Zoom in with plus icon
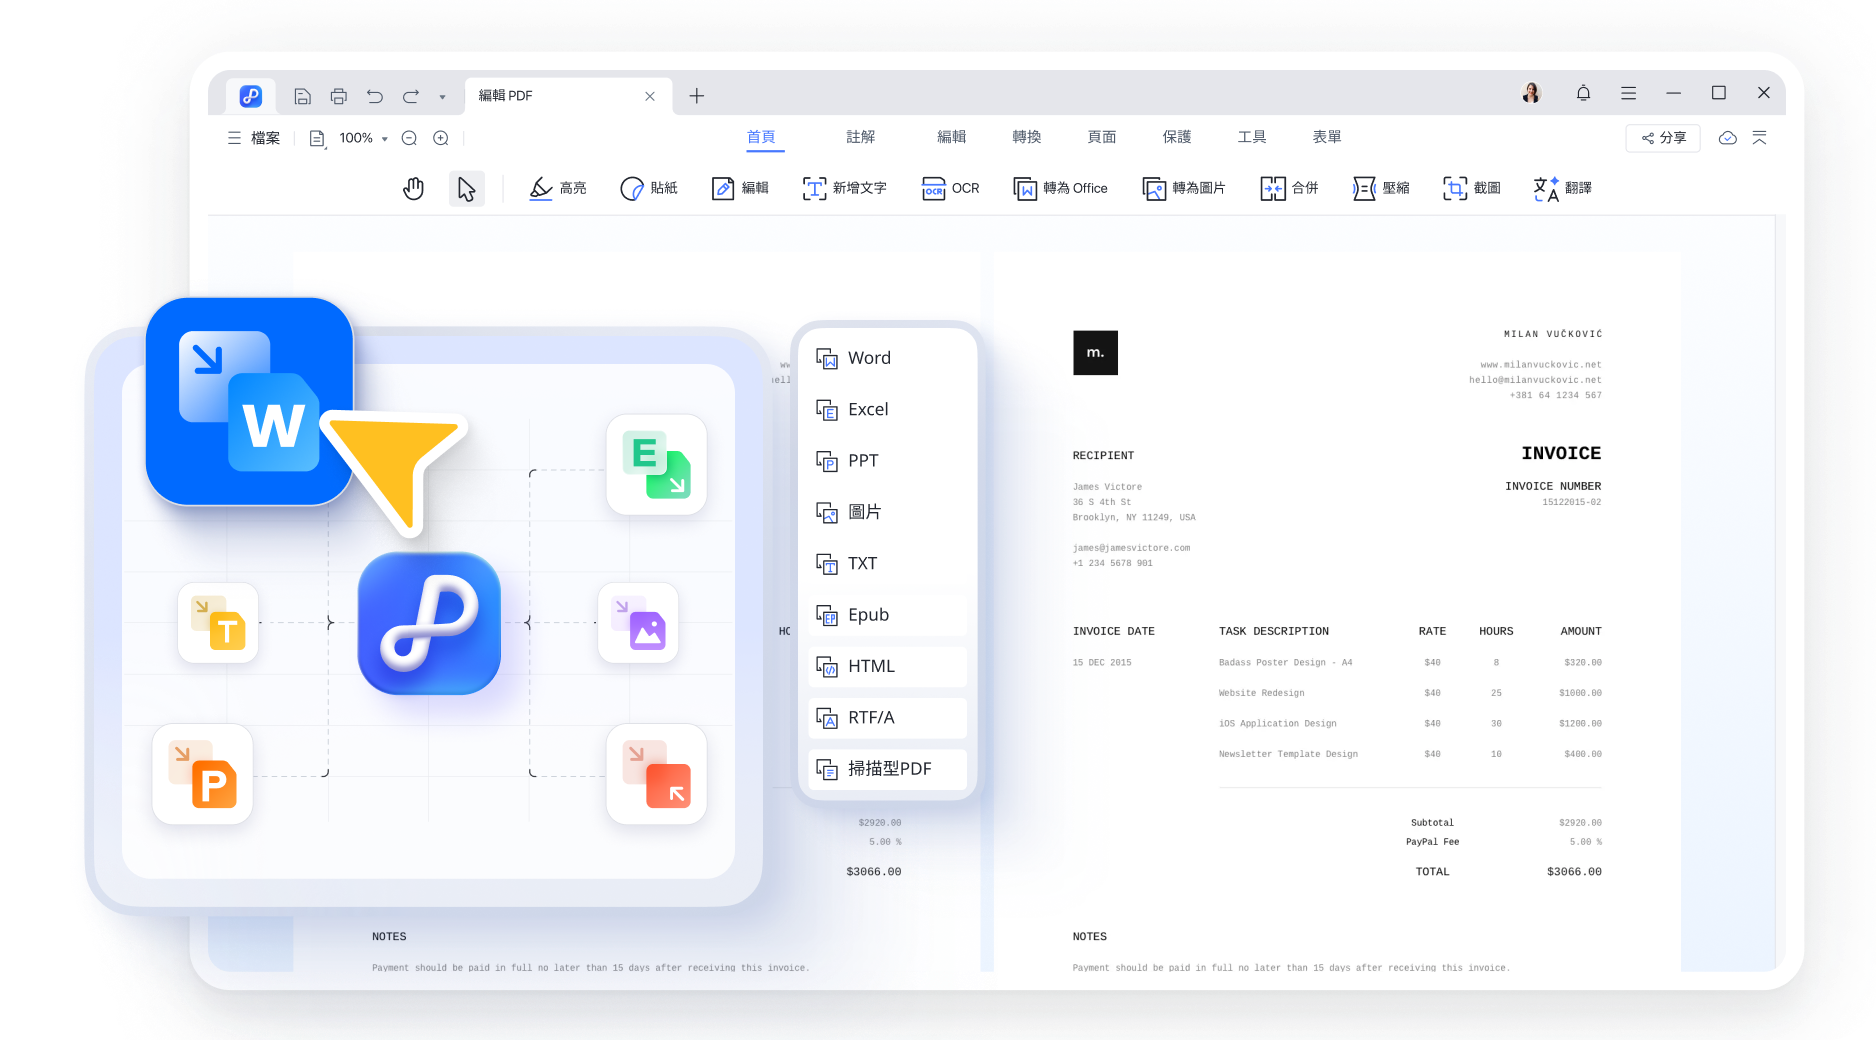The image size is (1876, 1040). tap(441, 138)
